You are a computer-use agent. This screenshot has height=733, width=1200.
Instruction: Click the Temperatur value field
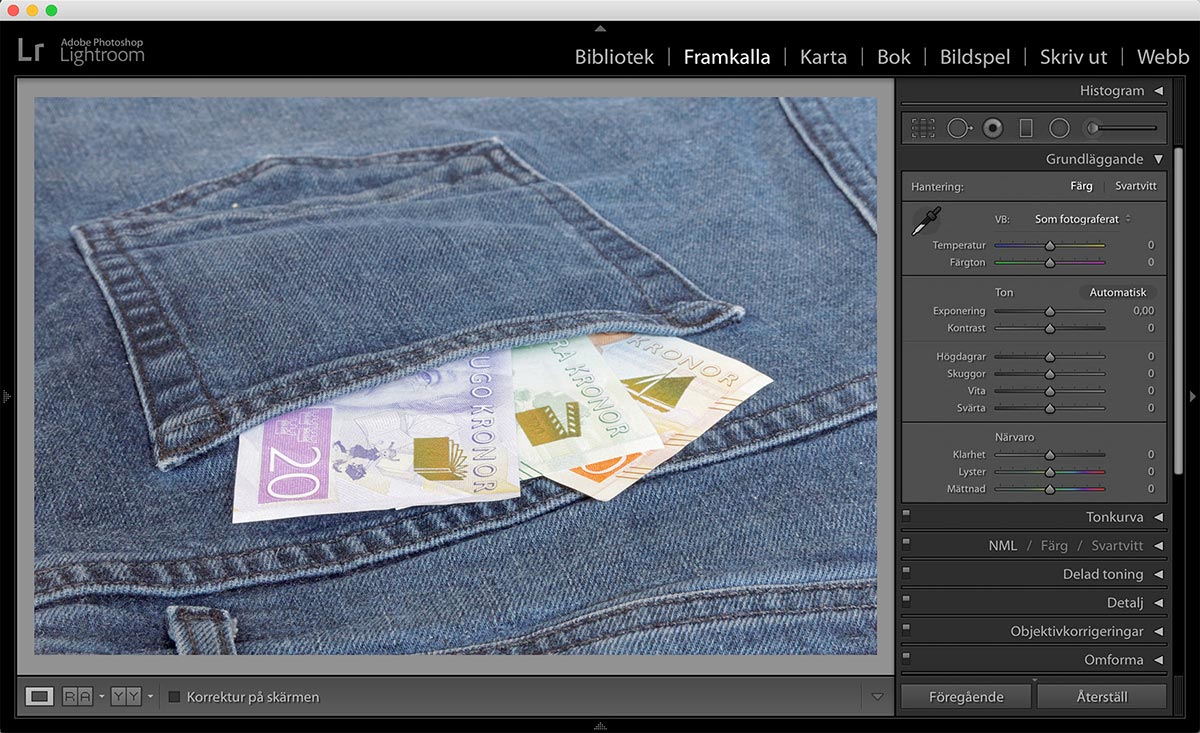pyautogui.click(x=1150, y=245)
